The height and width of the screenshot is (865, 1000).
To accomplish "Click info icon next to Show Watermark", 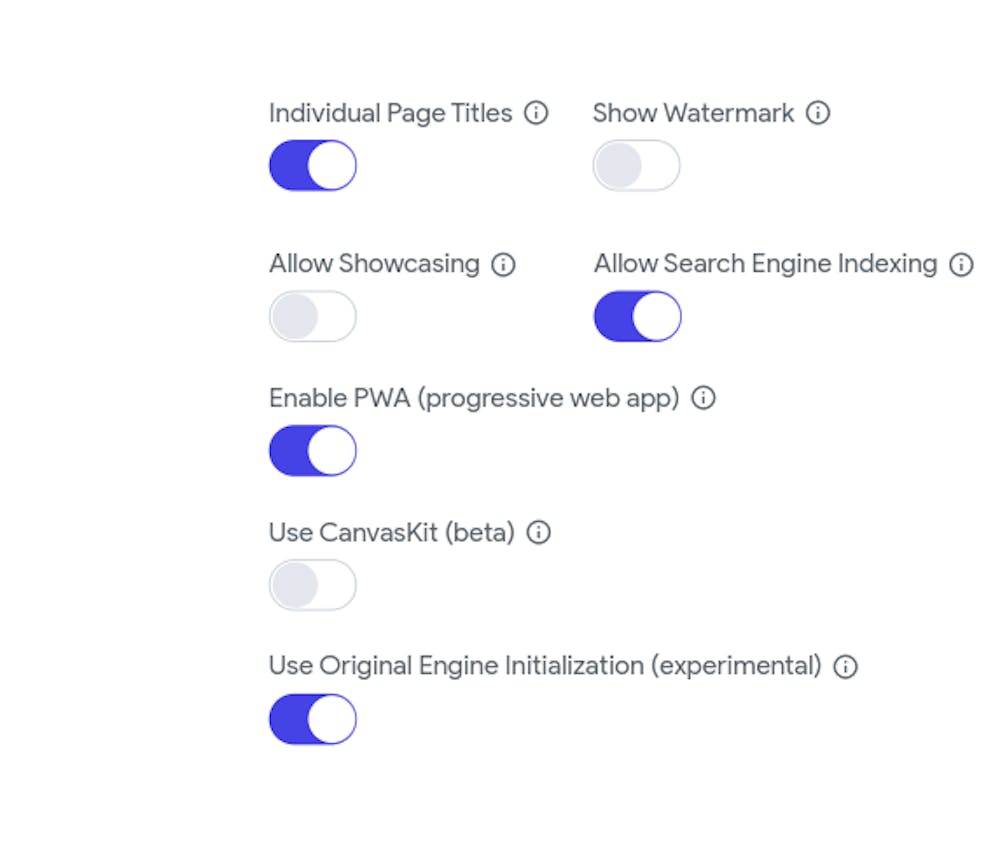I will tap(818, 113).
